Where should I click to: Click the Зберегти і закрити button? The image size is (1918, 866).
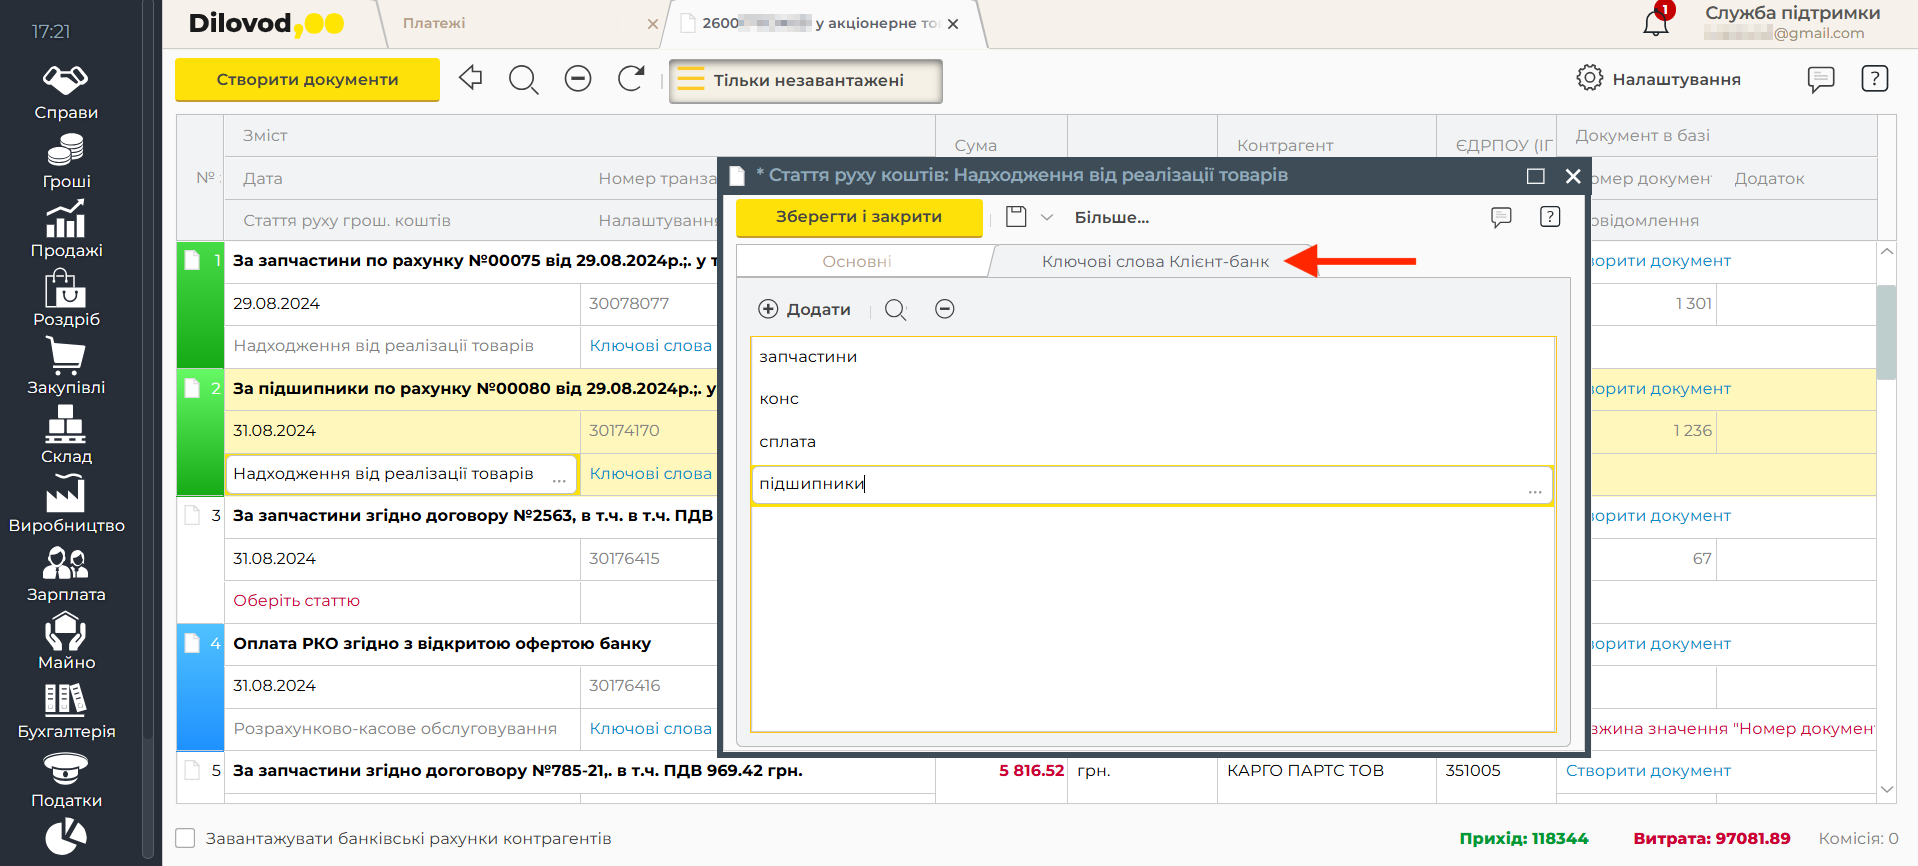point(858,217)
